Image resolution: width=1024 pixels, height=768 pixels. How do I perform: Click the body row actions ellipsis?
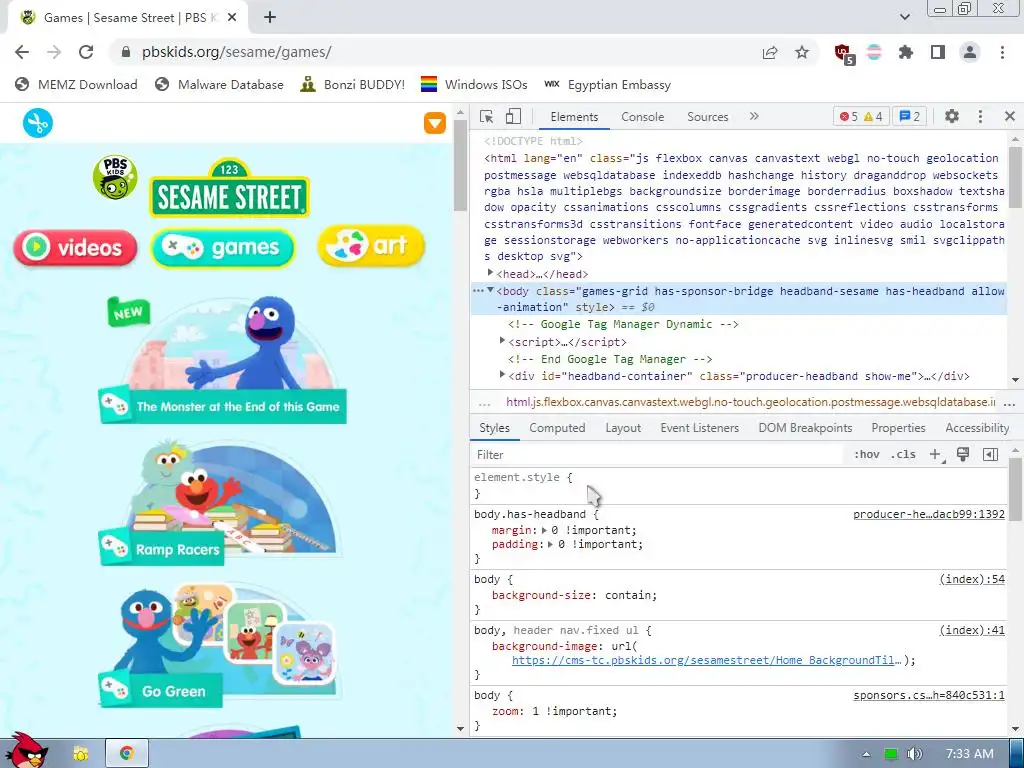tap(478, 291)
